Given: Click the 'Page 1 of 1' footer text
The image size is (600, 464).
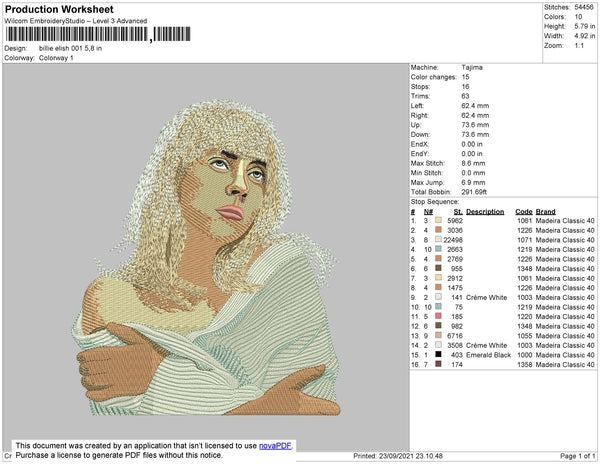Looking at the screenshot, I should coord(577,456).
